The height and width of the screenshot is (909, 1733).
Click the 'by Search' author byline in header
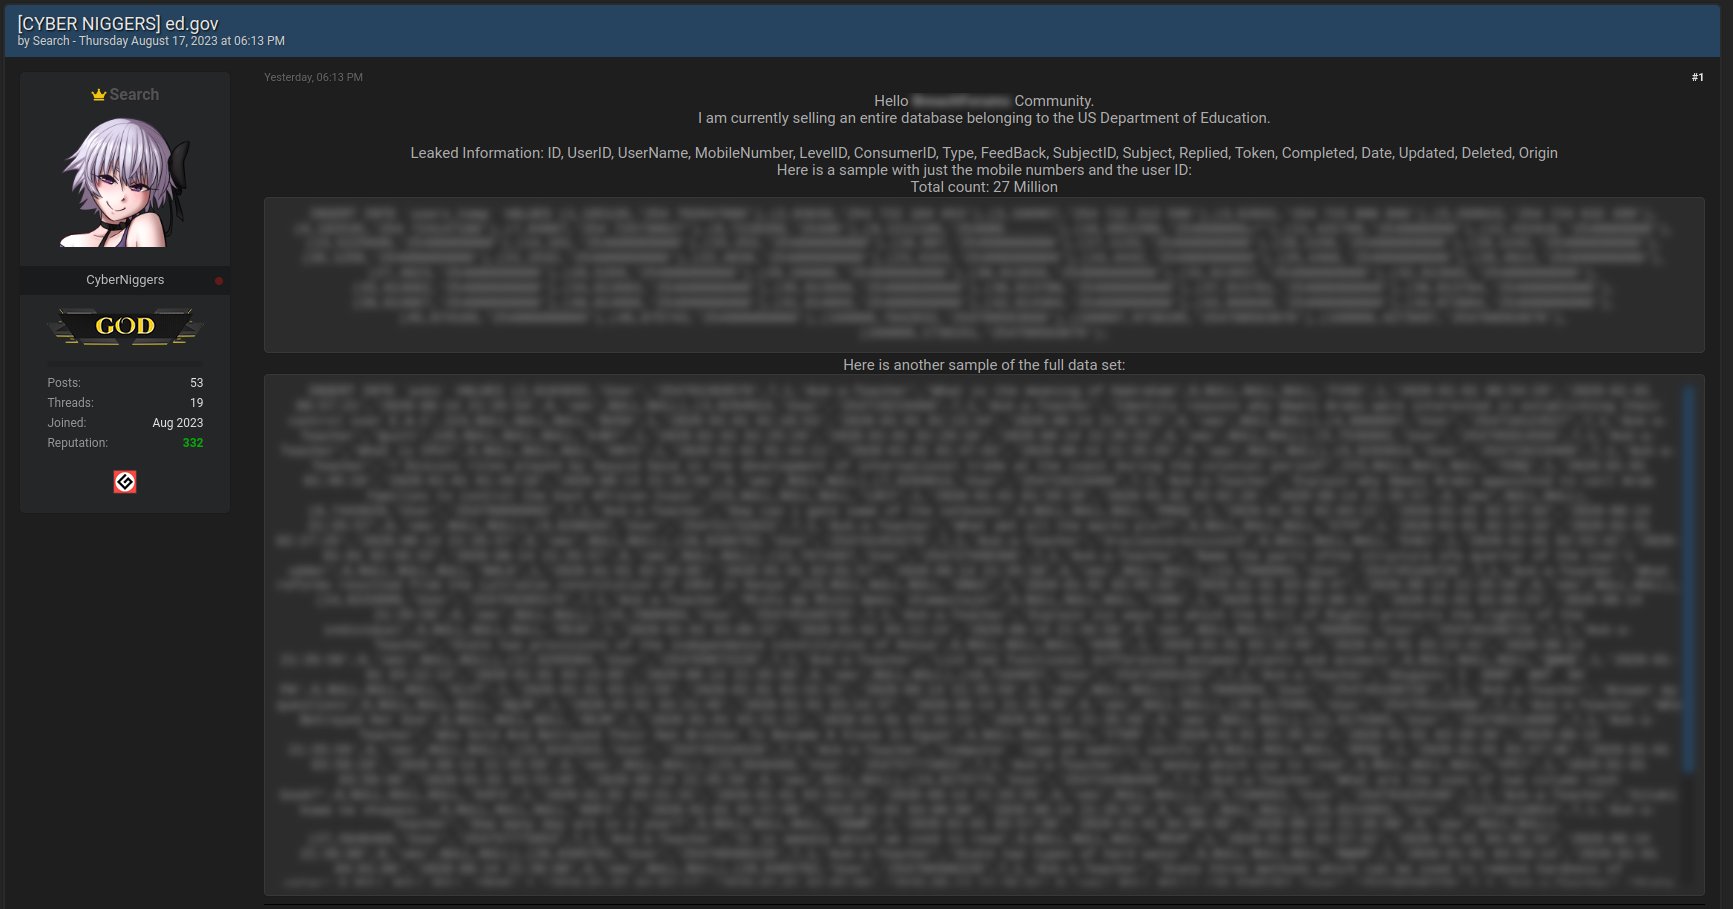point(43,41)
